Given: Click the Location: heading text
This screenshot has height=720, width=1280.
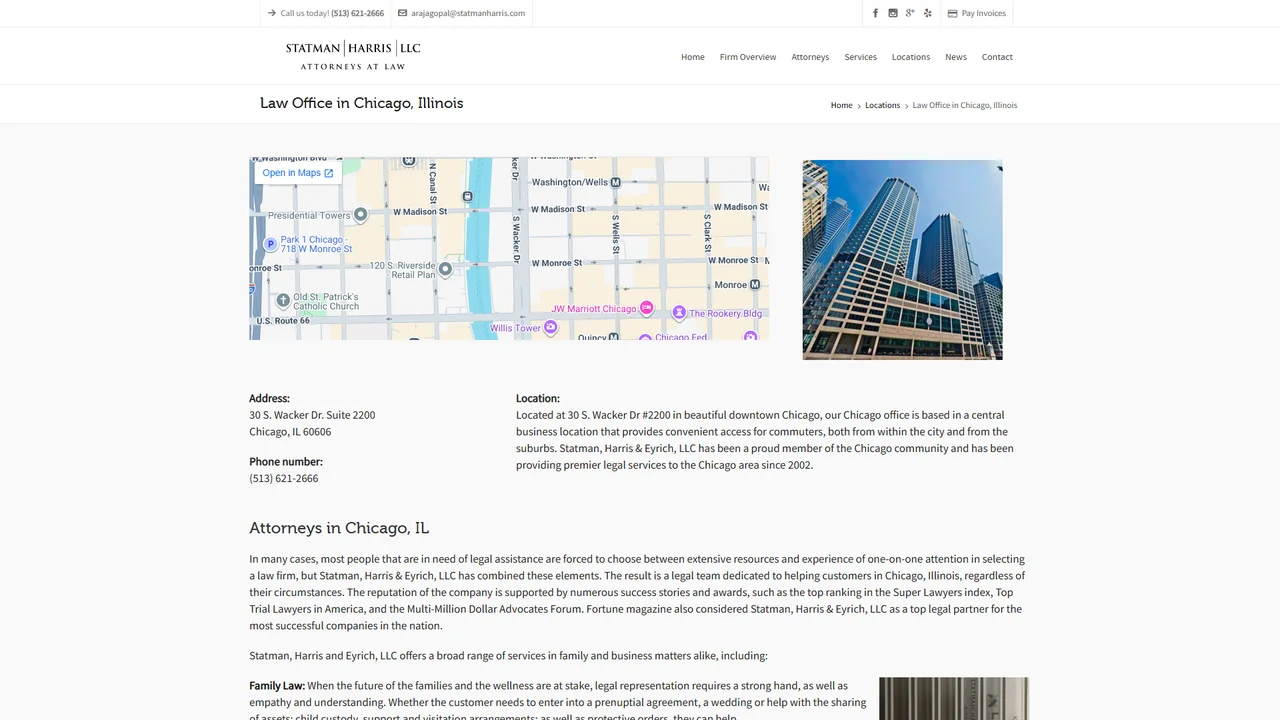Looking at the screenshot, I should pos(538,398).
